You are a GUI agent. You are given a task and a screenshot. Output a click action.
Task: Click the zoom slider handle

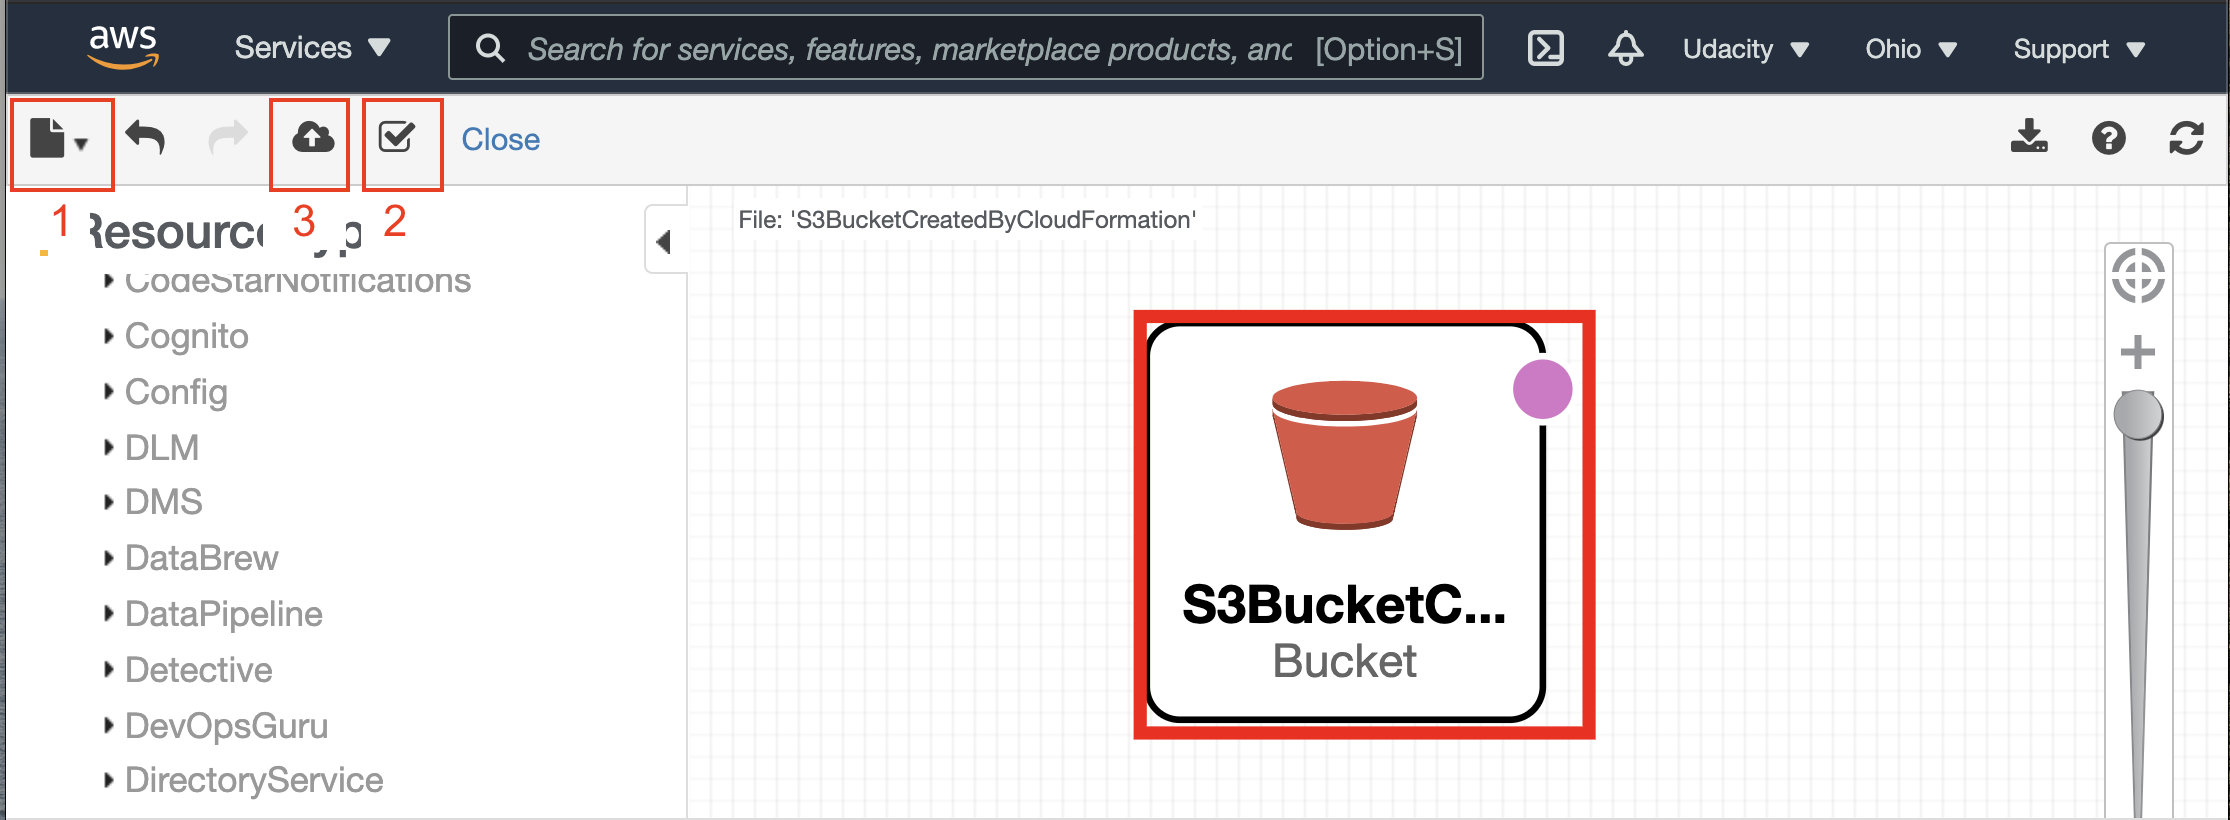2138,415
